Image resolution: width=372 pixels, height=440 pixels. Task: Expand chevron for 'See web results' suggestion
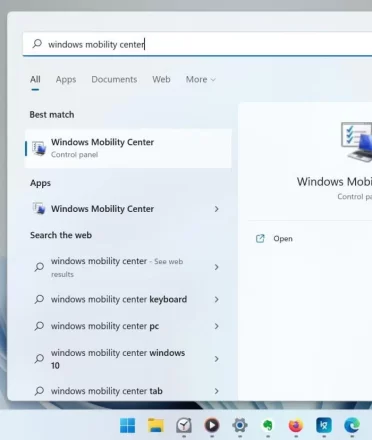point(217,267)
